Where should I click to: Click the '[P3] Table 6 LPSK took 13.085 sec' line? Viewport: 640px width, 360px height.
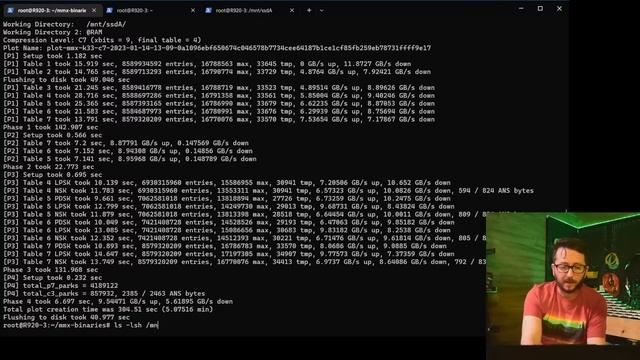(227, 230)
